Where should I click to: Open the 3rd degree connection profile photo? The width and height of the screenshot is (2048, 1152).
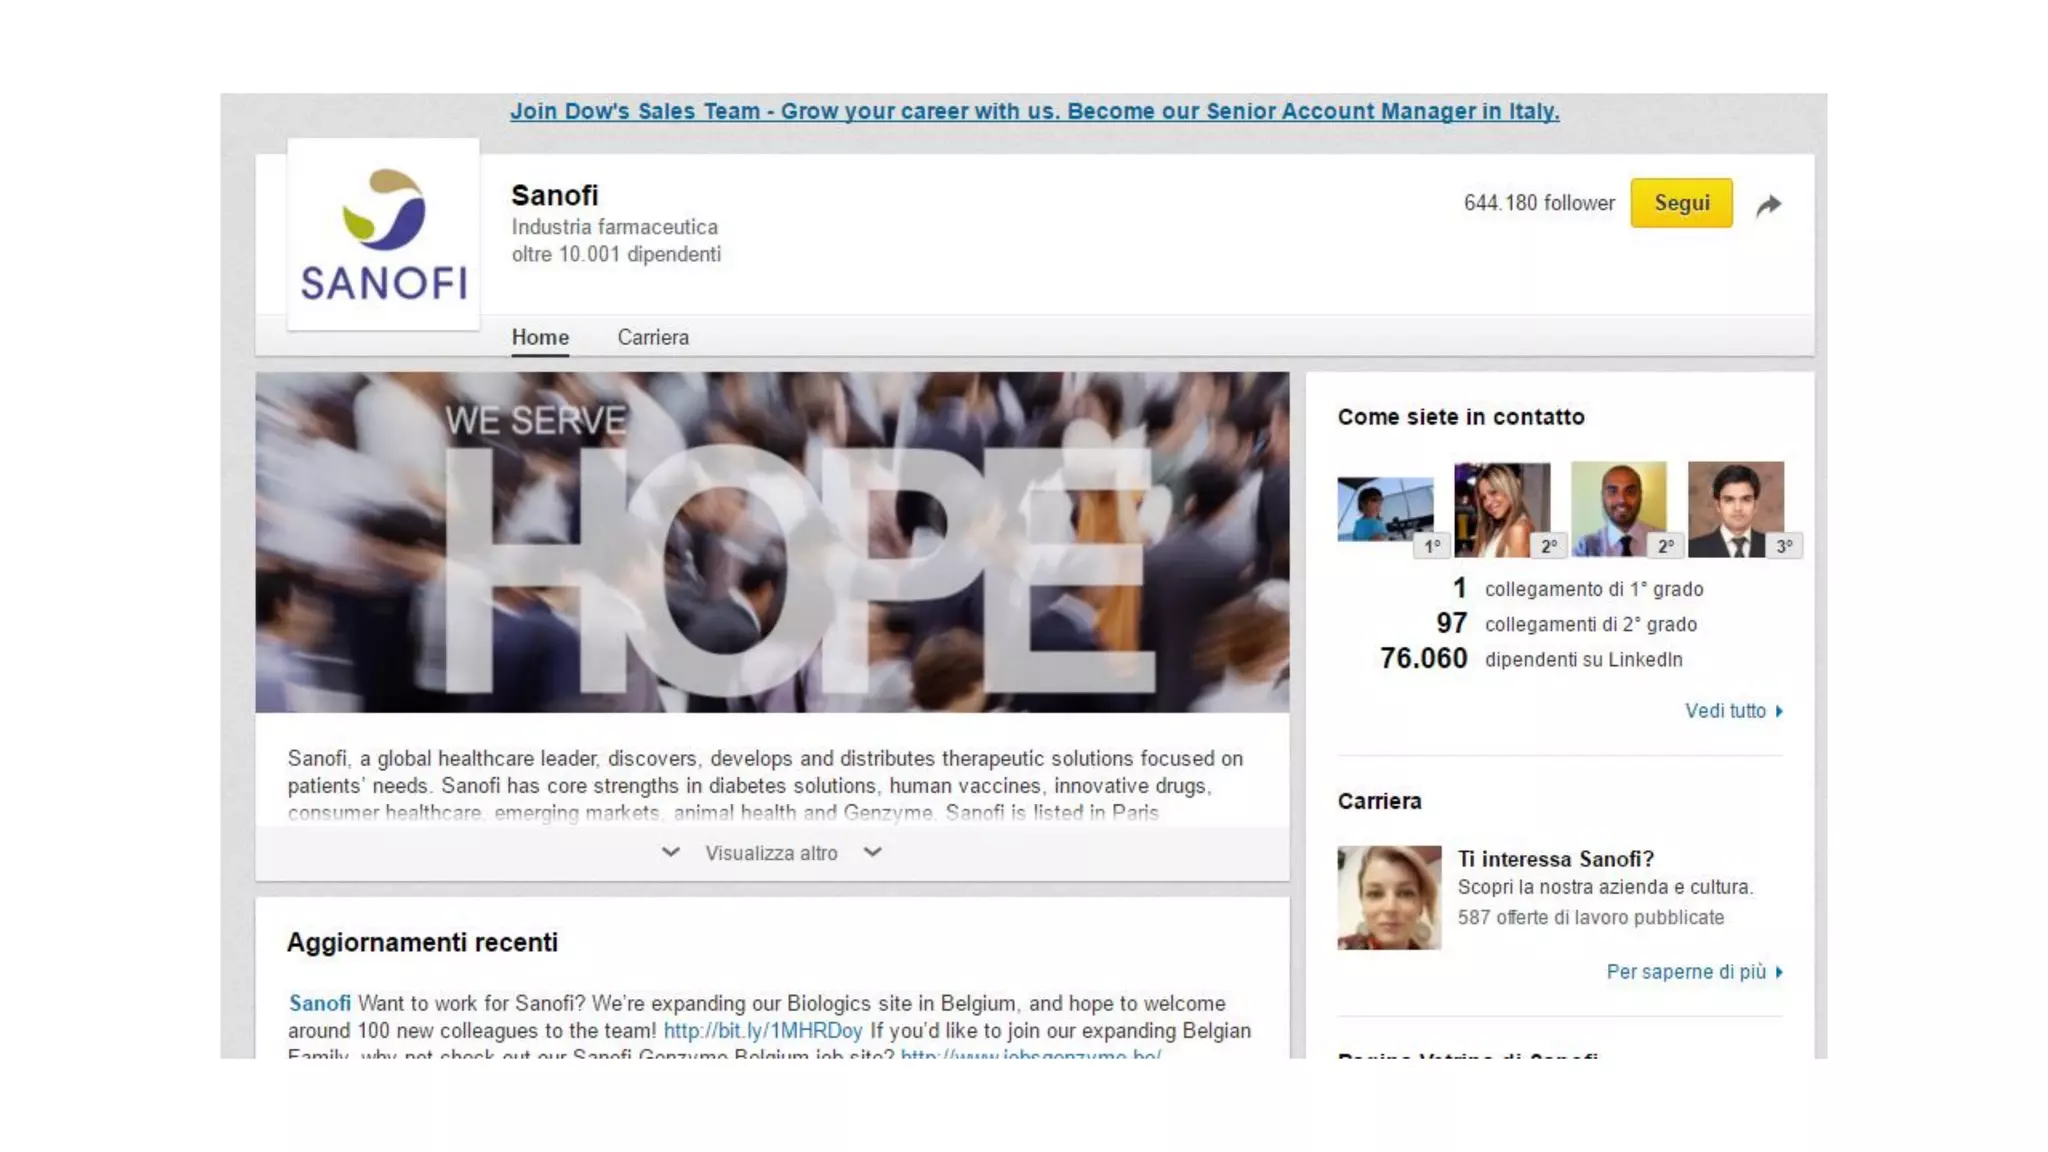click(x=1736, y=509)
